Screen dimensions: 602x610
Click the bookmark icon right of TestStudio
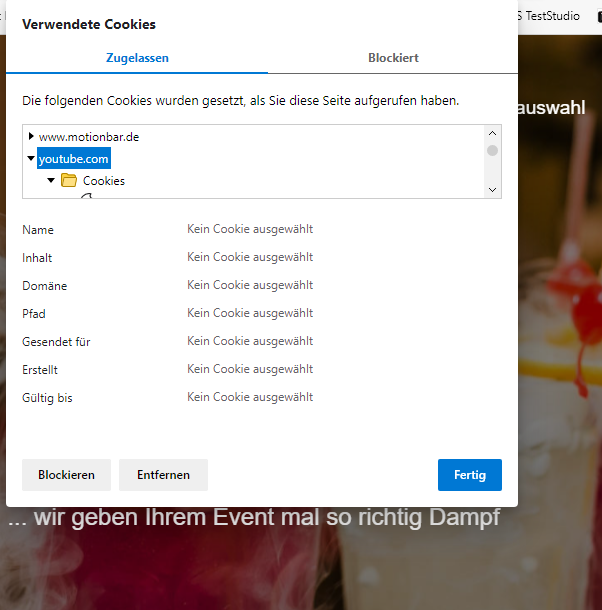pyautogui.click(x=599, y=16)
